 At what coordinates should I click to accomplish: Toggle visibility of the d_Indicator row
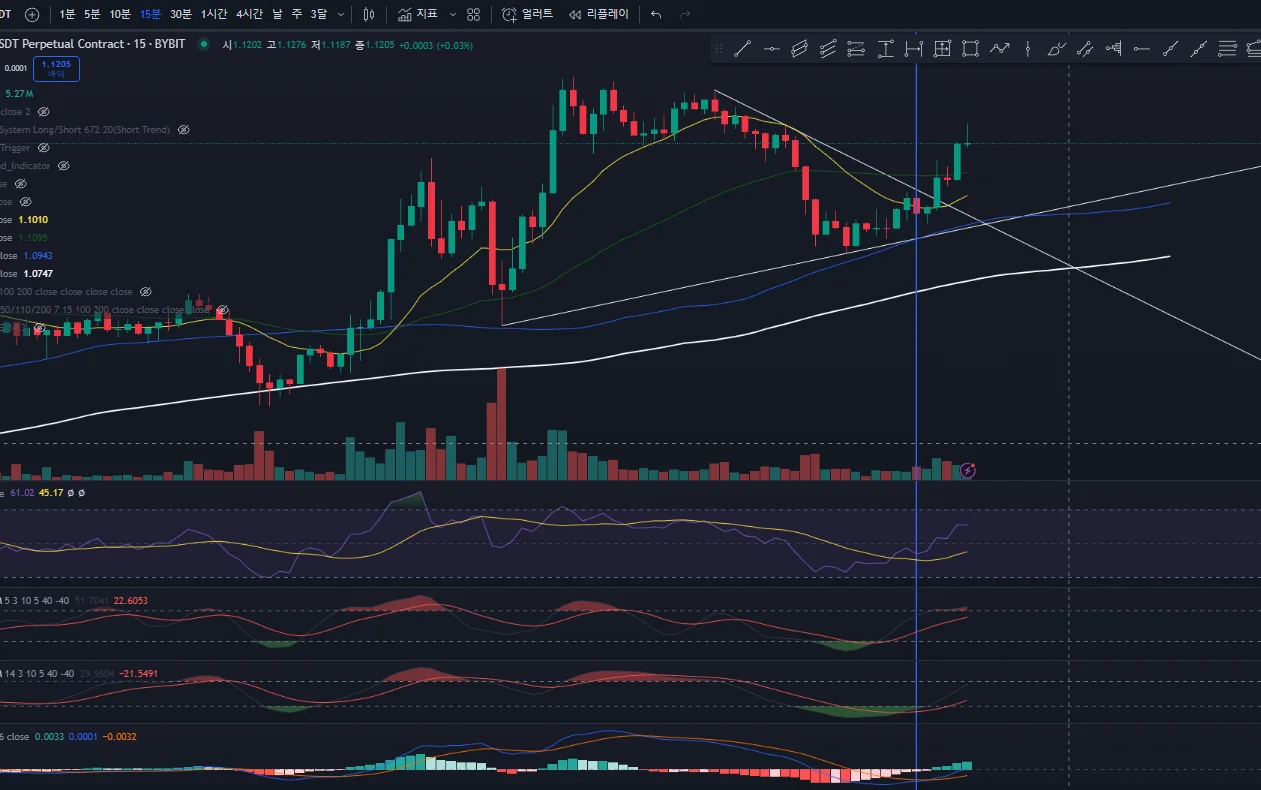tap(63, 166)
